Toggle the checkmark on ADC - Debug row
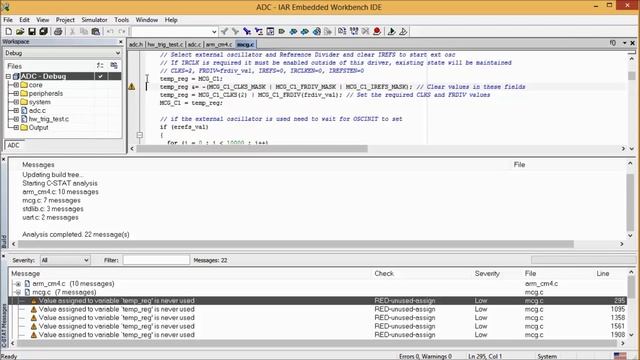Viewport: 640px width, 360px height. click(100, 76)
